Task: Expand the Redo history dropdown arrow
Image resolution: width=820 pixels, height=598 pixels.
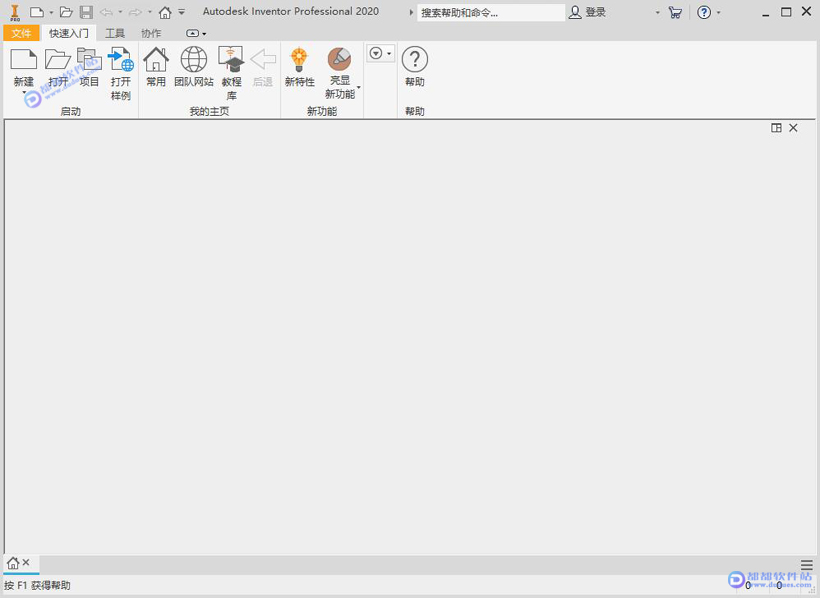Action: tap(150, 12)
